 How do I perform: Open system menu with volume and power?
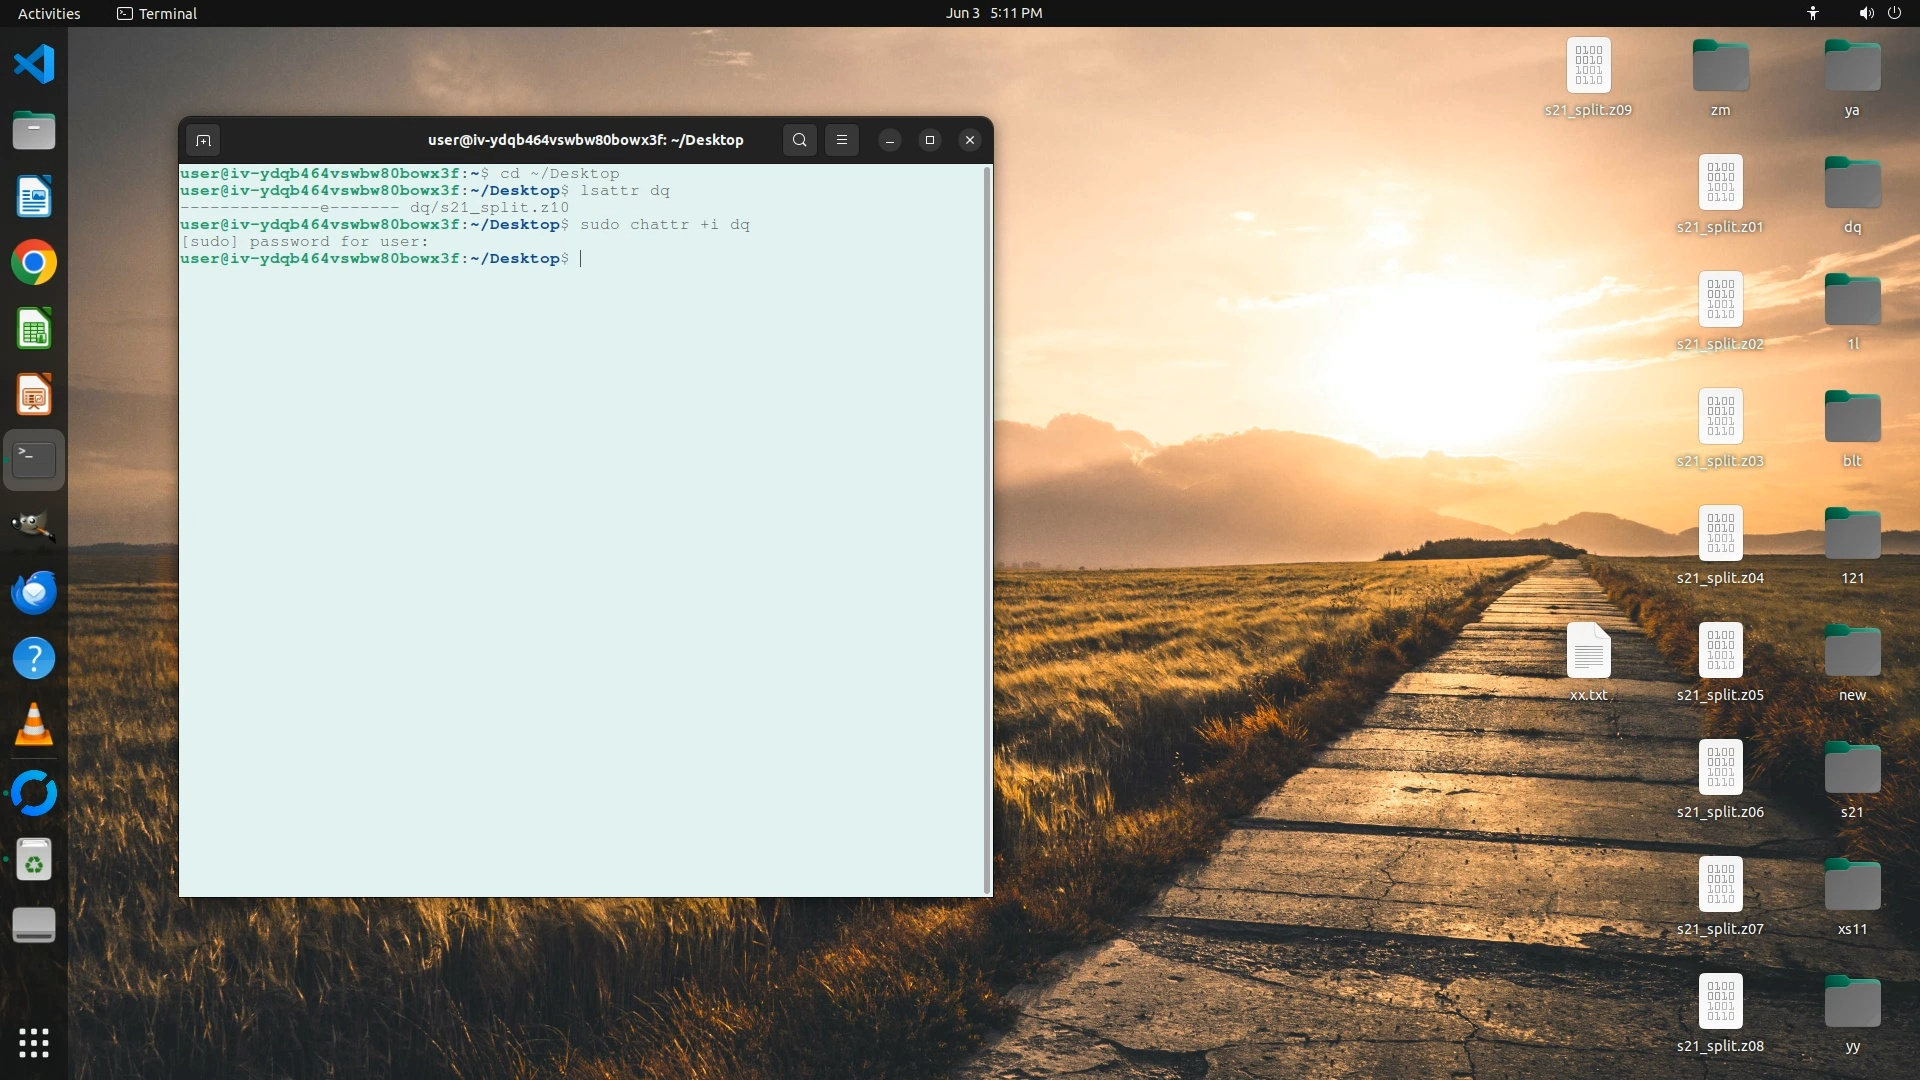click(x=1879, y=13)
